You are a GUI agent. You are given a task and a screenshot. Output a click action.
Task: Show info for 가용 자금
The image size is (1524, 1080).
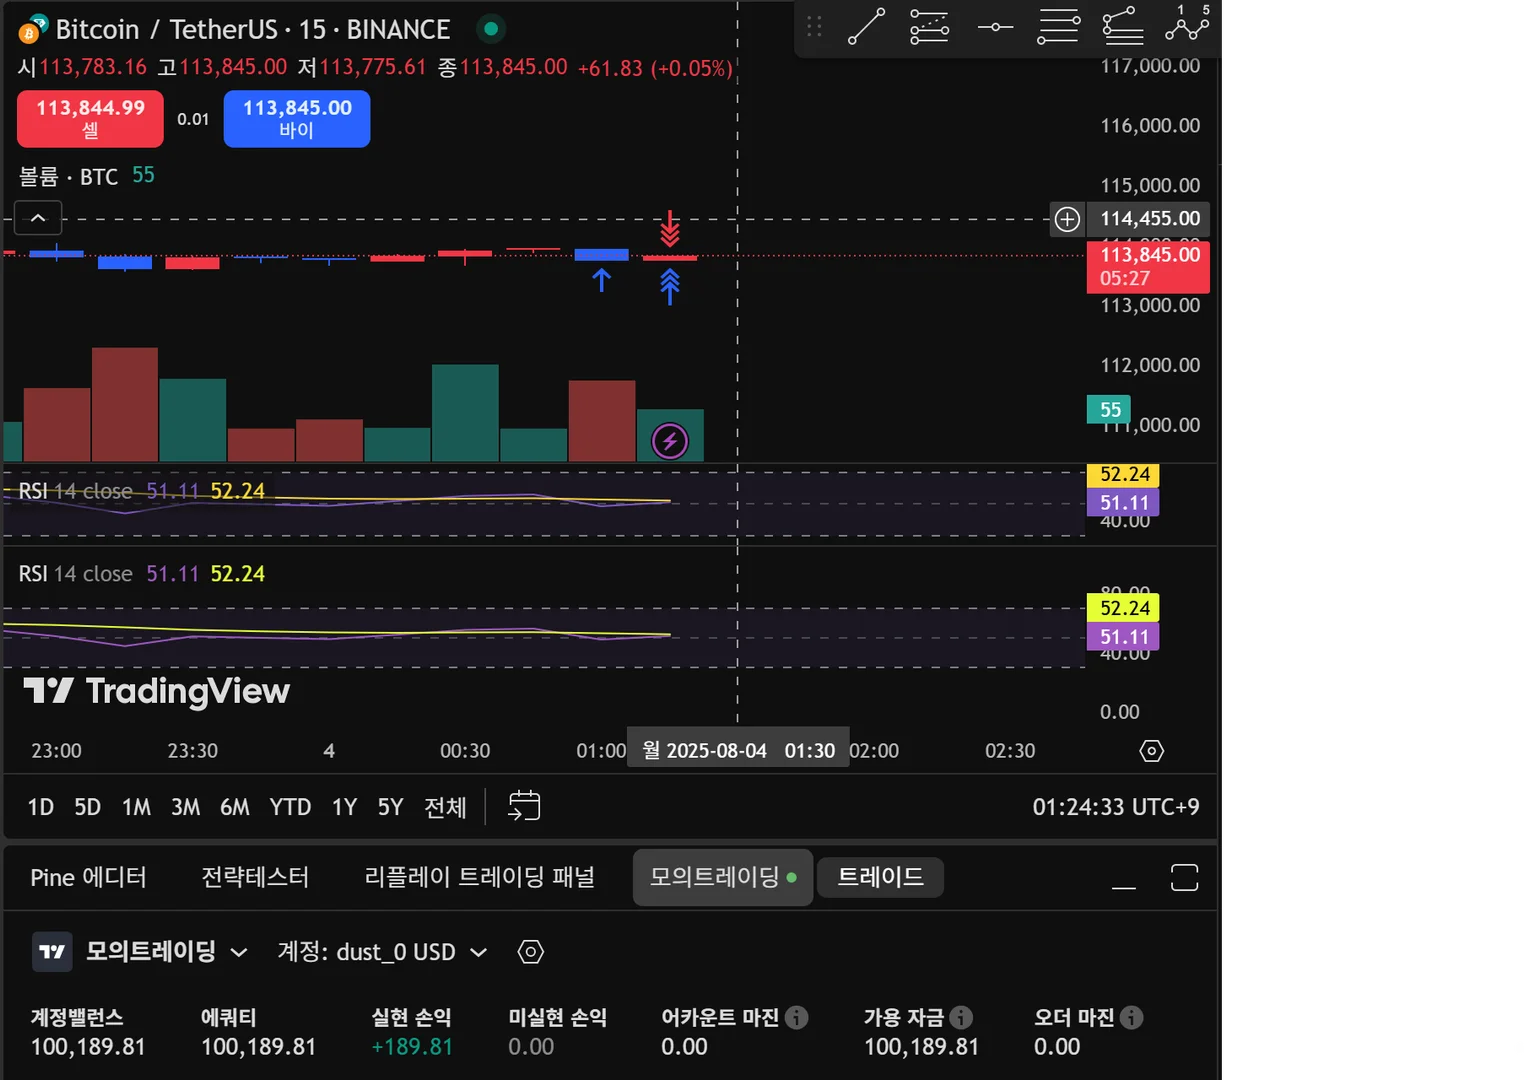point(961,1017)
